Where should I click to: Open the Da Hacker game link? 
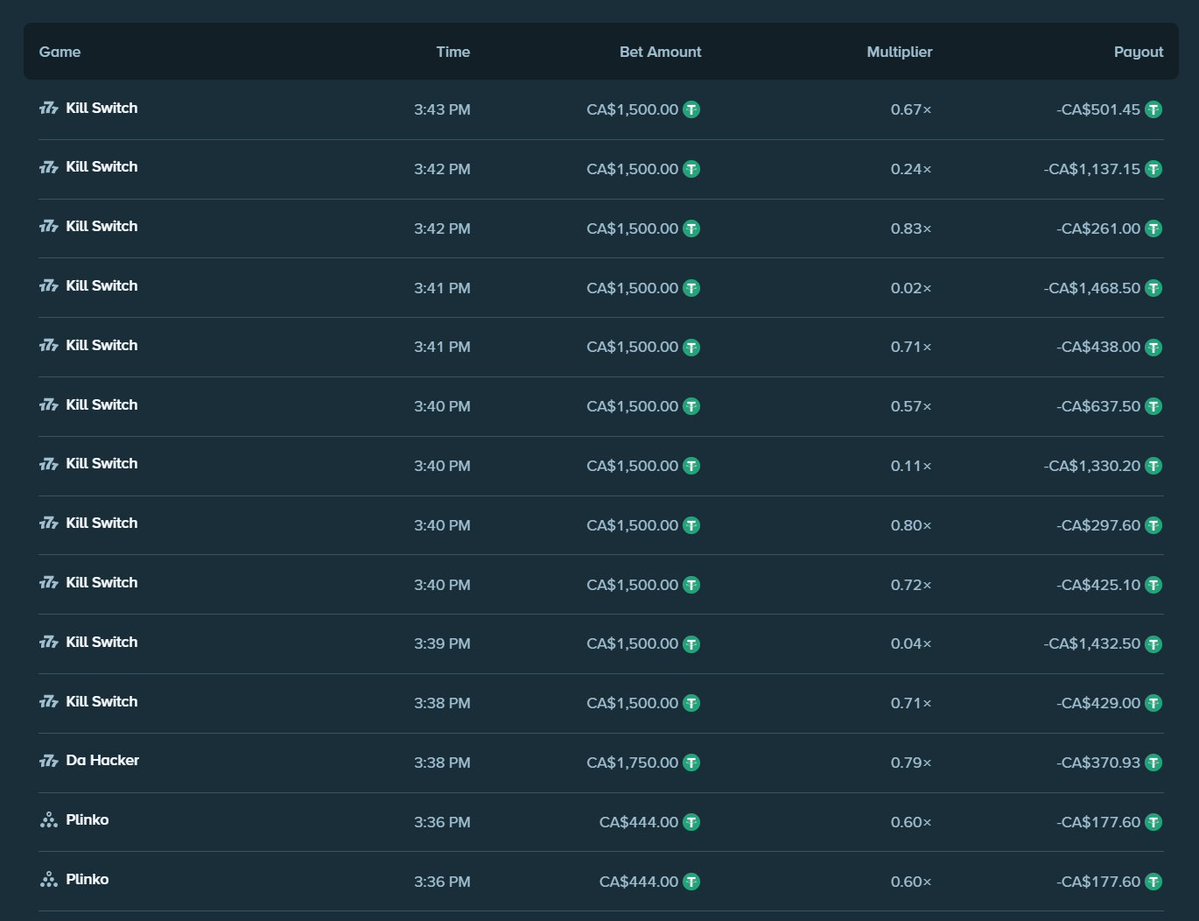pyautogui.click(x=102, y=760)
